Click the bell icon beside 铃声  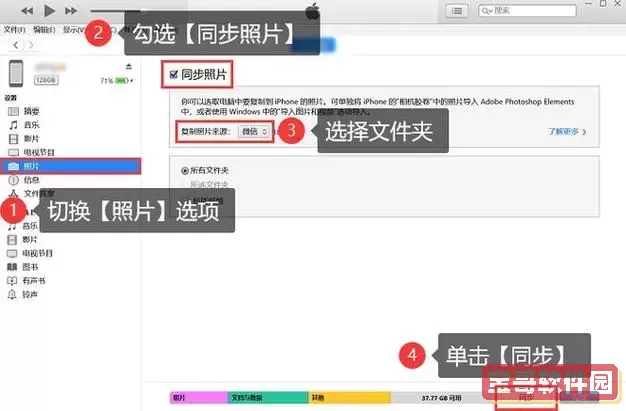12,294
